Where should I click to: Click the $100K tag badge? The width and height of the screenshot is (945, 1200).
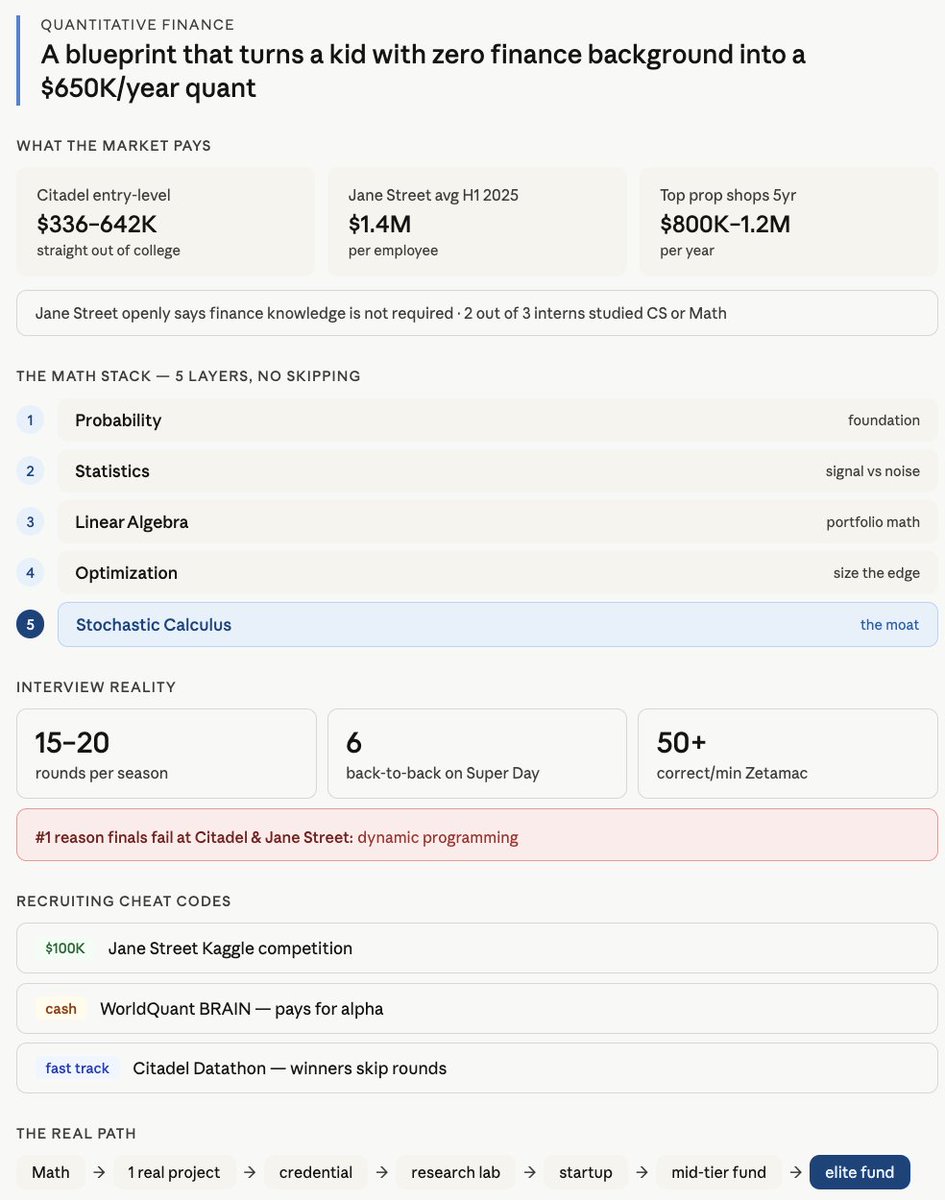point(65,948)
